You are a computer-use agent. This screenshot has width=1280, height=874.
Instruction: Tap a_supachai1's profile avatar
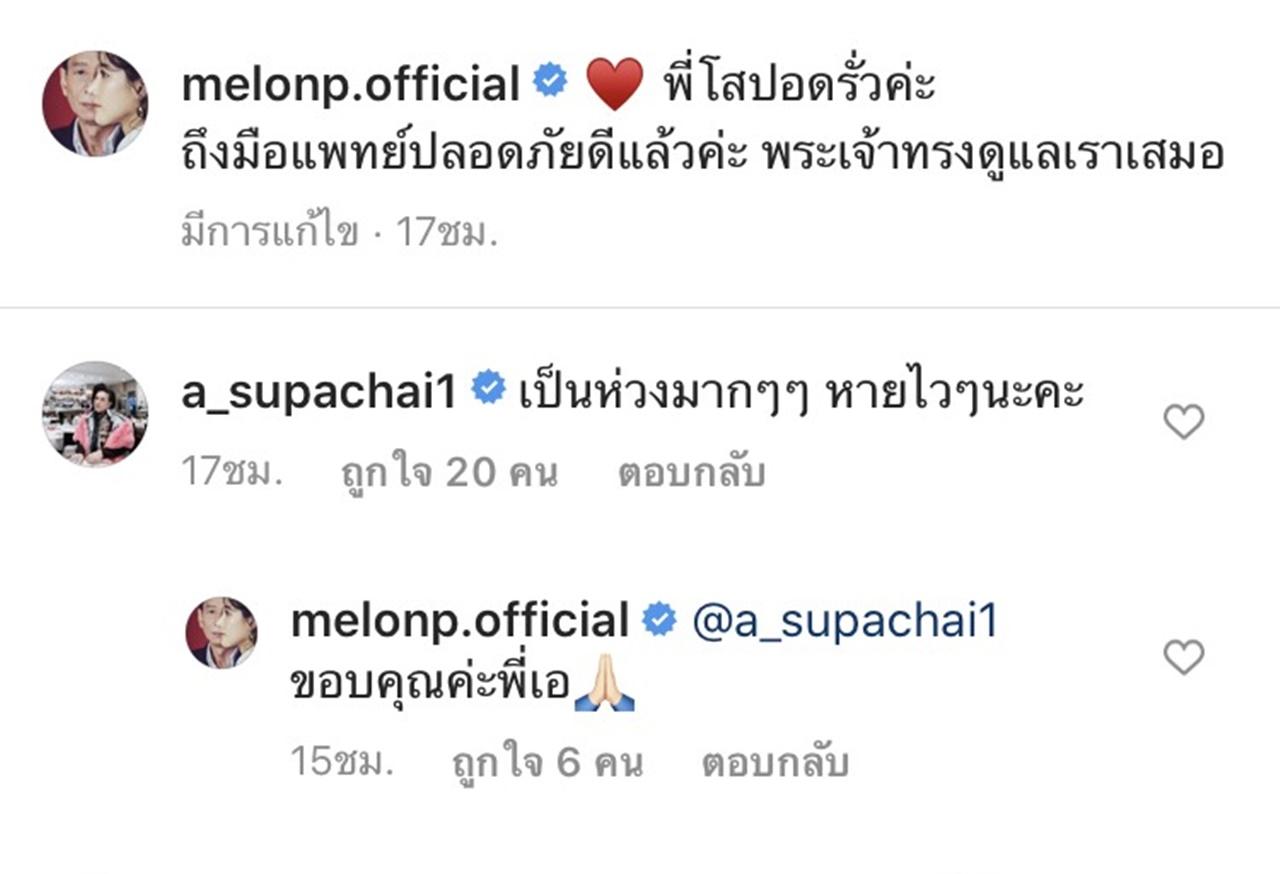click(95, 414)
